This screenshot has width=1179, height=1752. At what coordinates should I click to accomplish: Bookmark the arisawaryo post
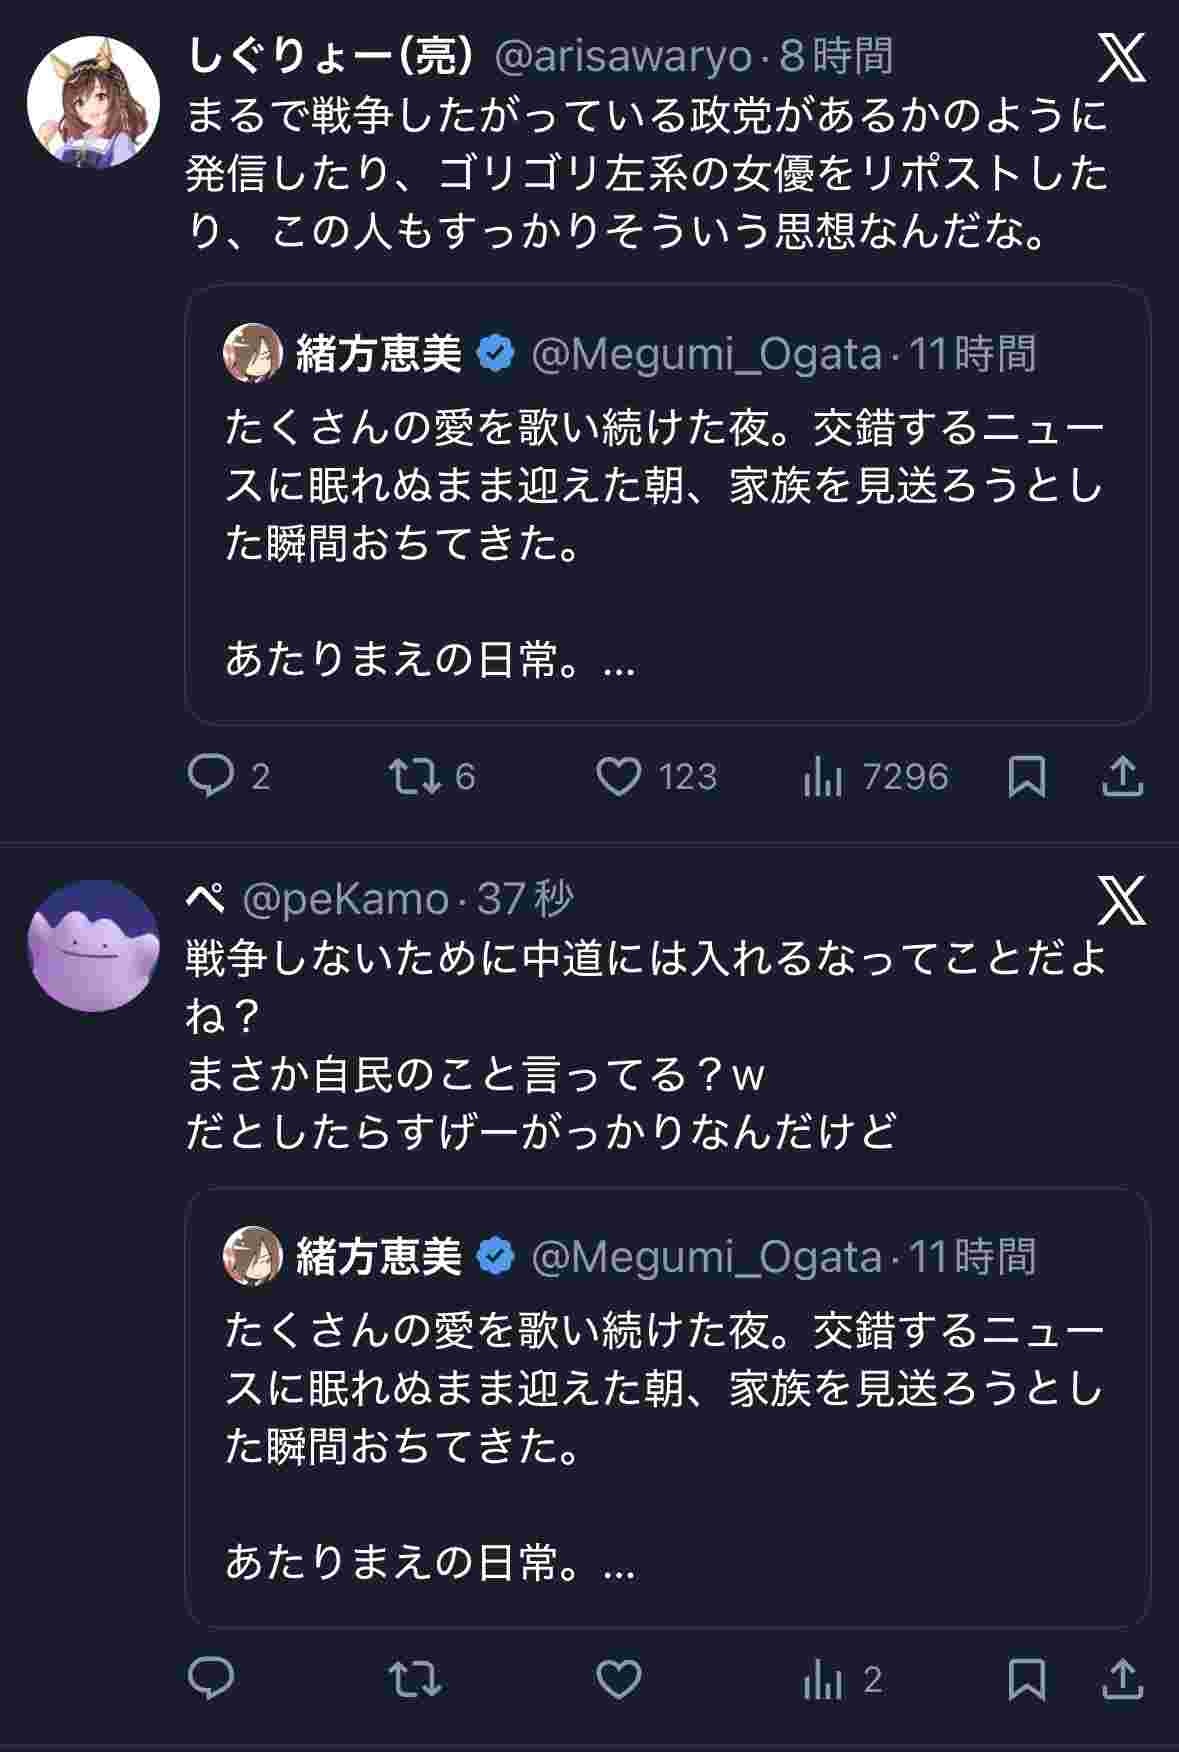point(1027,777)
